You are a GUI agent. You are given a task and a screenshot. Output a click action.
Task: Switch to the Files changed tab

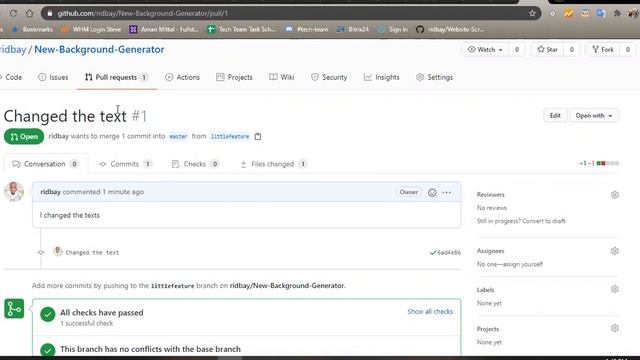[x=273, y=164]
